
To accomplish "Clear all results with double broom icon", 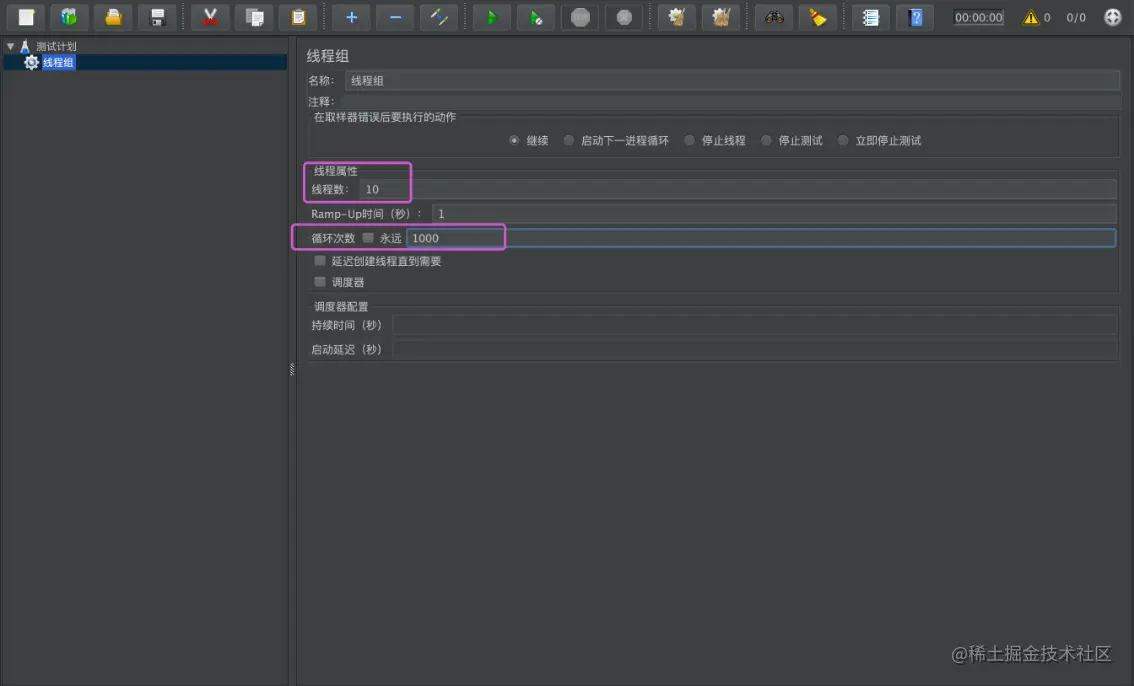I will (x=721, y=17).
